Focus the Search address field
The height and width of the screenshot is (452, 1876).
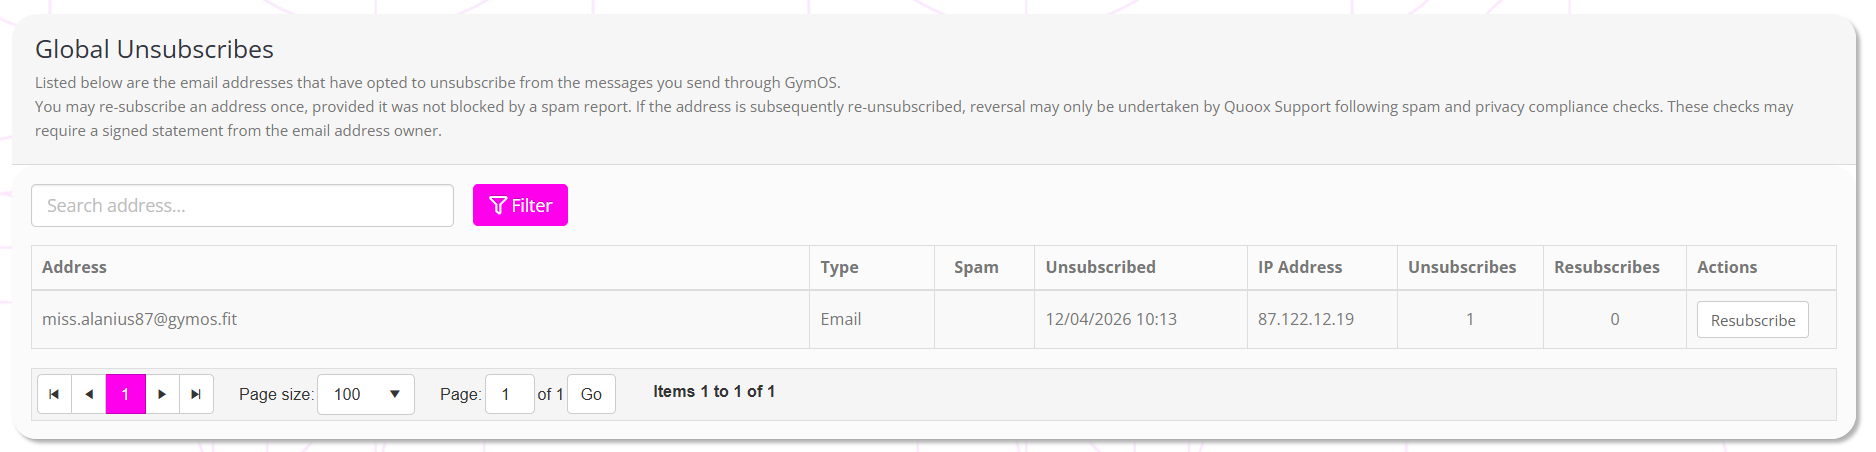point(242,205)
